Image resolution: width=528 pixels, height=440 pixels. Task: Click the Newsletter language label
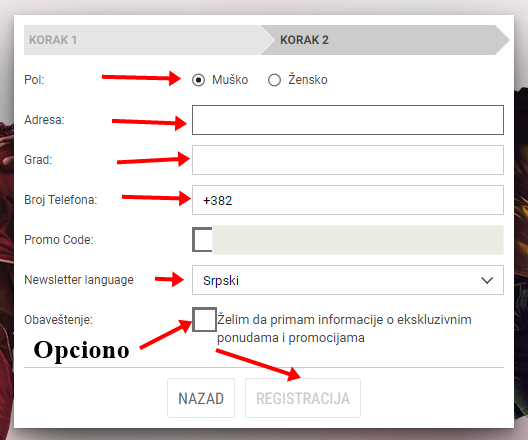(79, 280)
